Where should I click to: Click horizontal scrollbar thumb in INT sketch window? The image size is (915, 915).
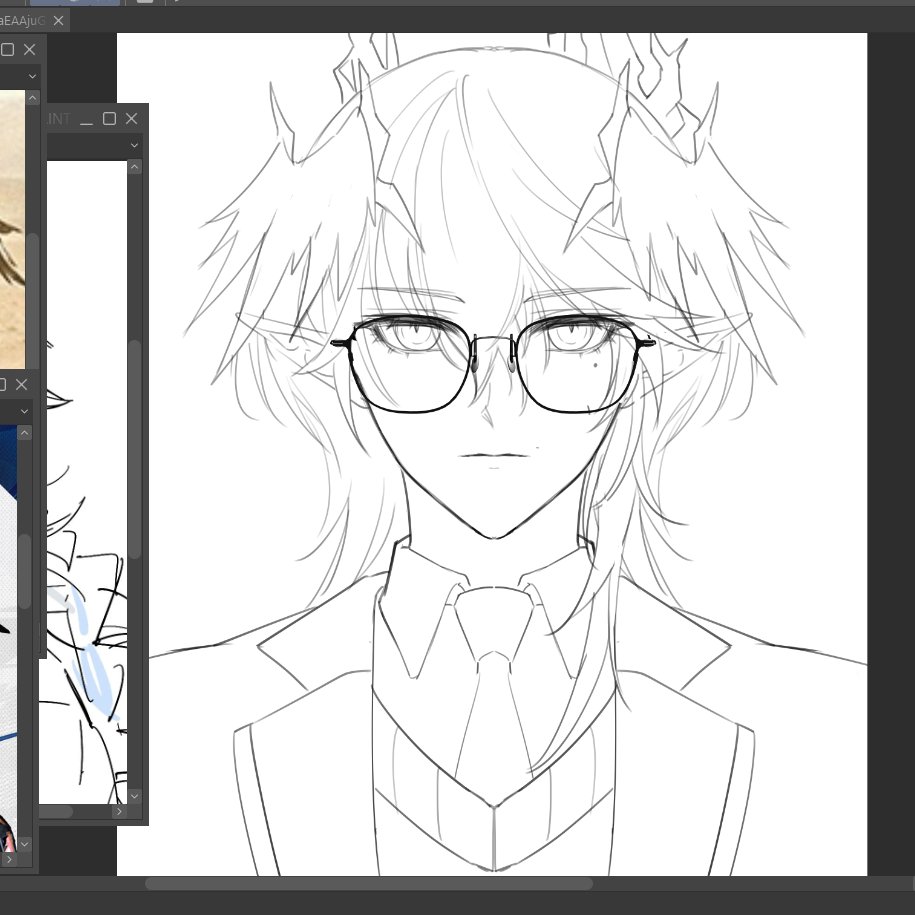(x=56, y=812)
